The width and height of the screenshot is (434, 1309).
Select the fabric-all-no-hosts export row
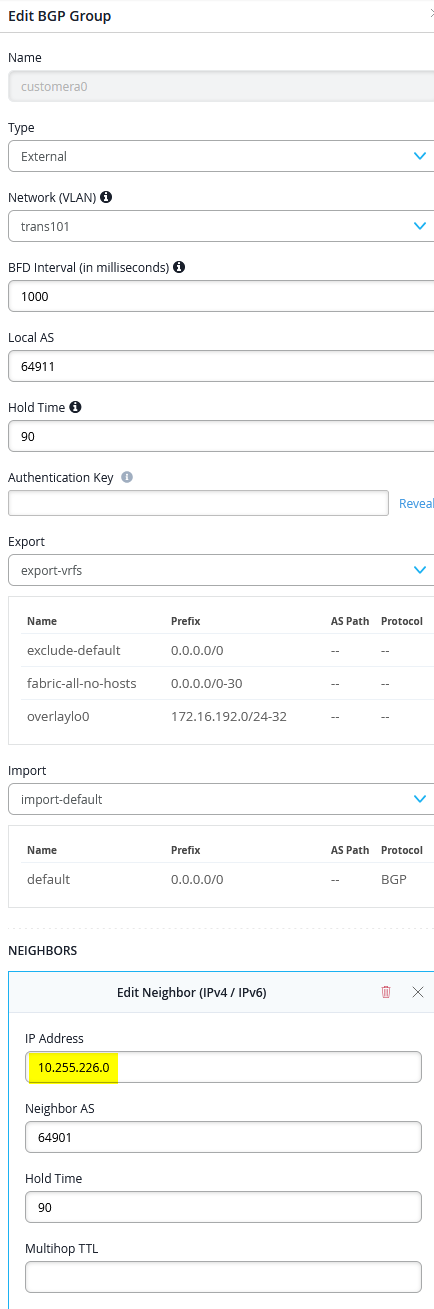click(225, 683)
